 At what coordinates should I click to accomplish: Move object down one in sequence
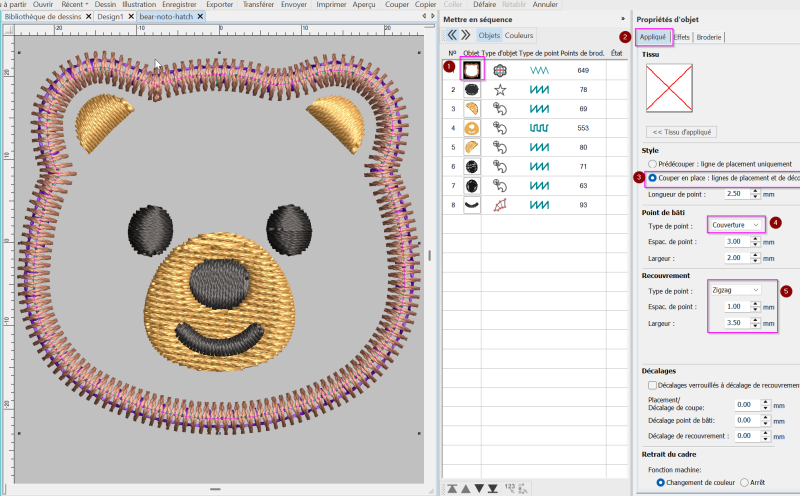[479, 489]
